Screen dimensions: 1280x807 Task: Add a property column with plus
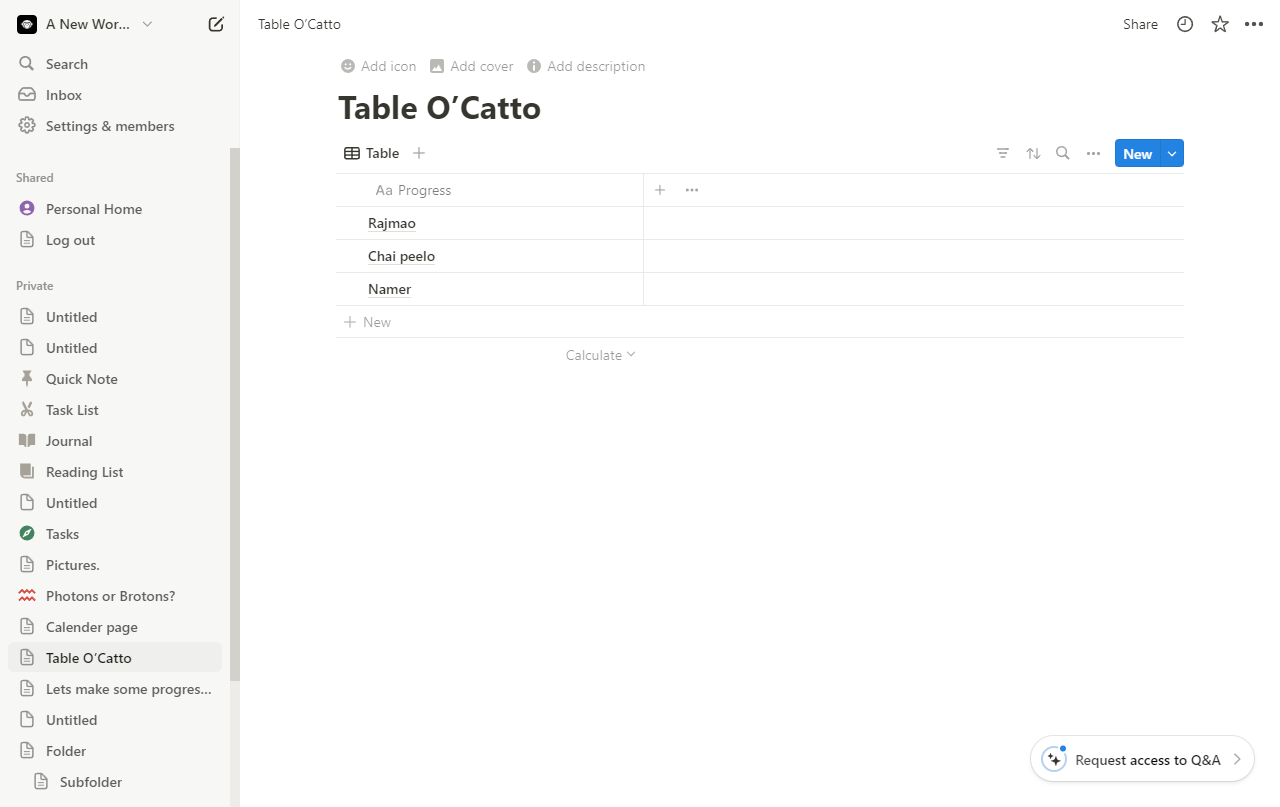click(660, 190)
